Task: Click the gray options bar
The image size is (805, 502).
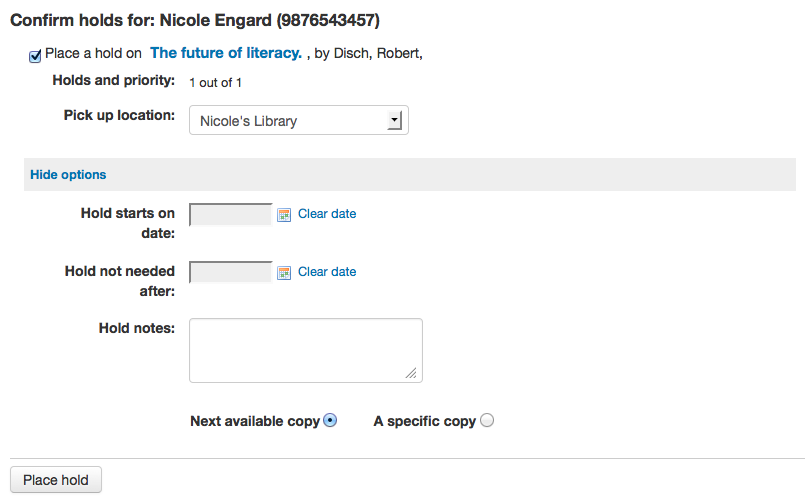Action: point(410,175)
